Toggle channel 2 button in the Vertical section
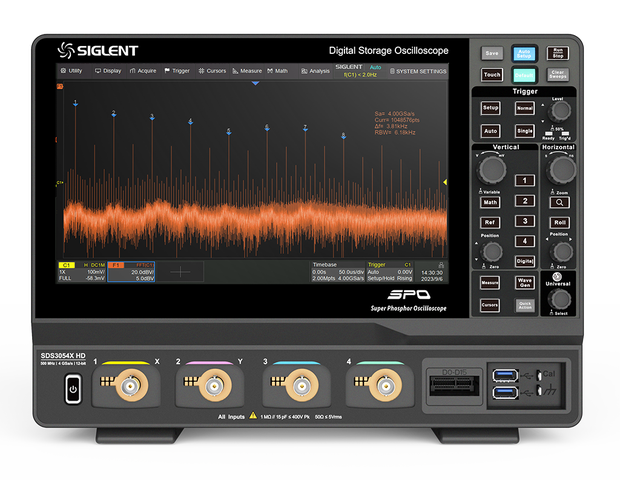The image size is (620, 480). pos(525,201)
